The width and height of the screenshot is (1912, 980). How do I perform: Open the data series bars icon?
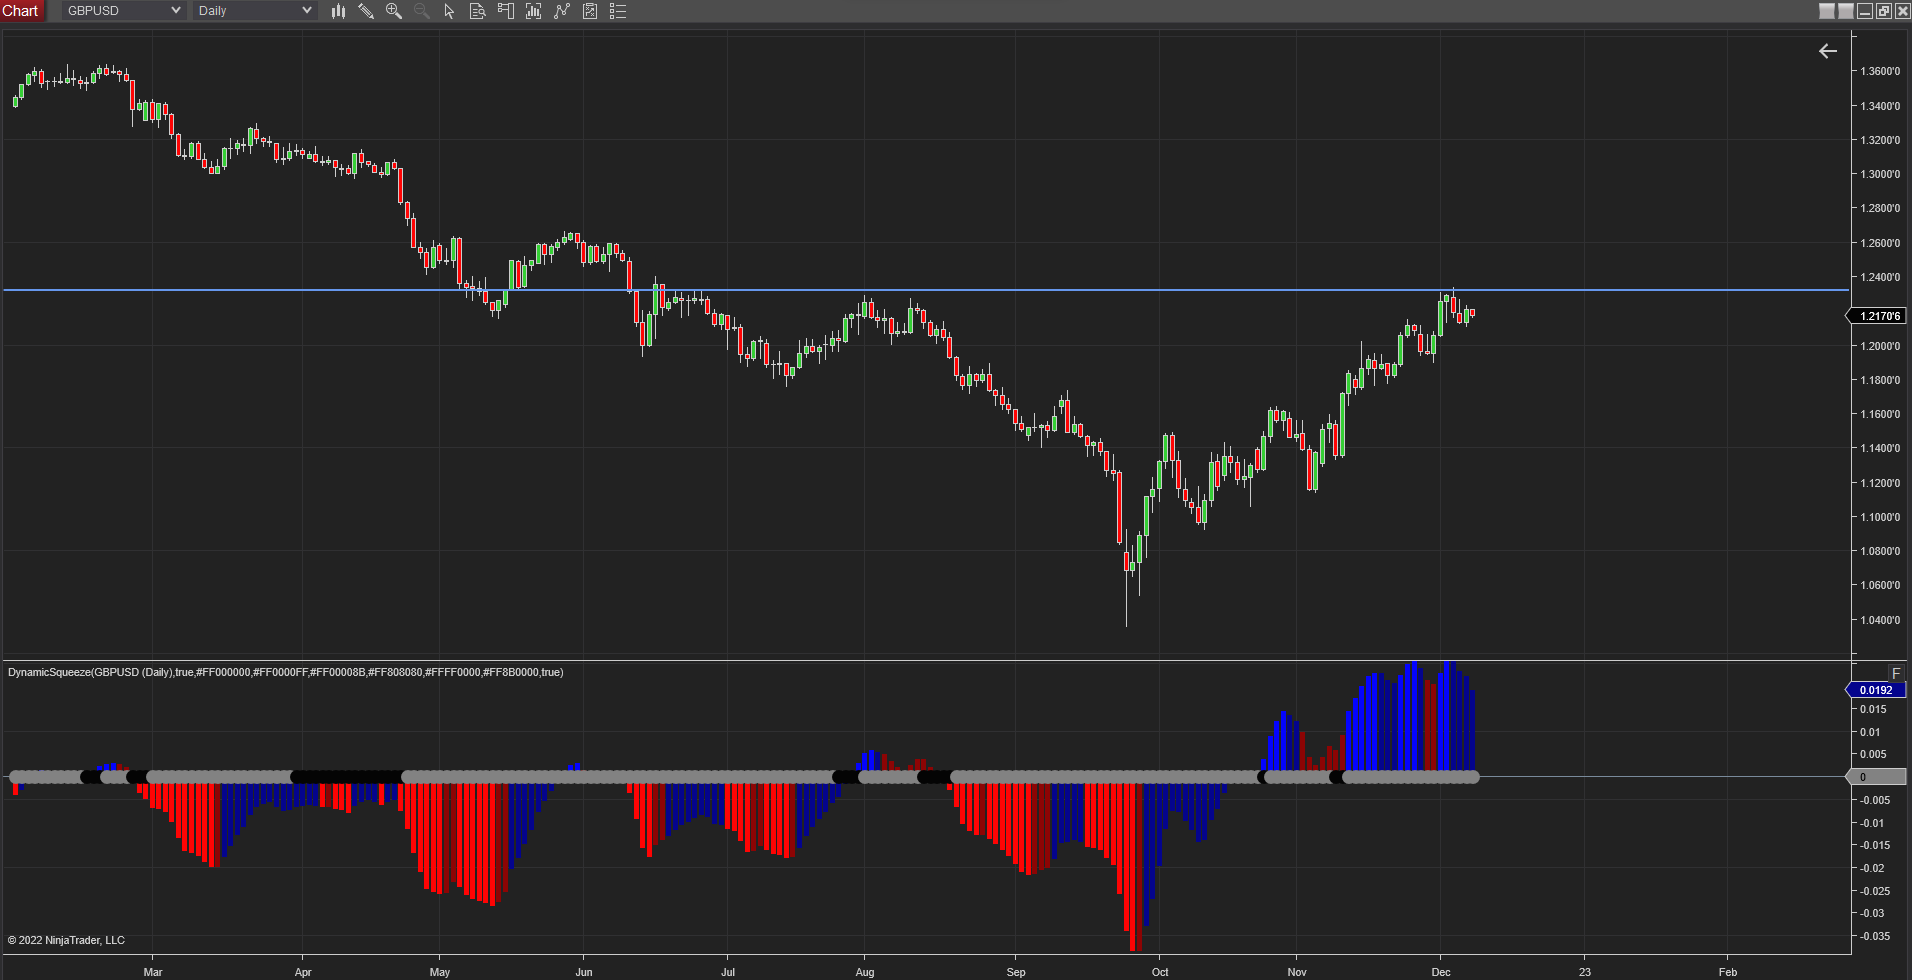(534, 11)
